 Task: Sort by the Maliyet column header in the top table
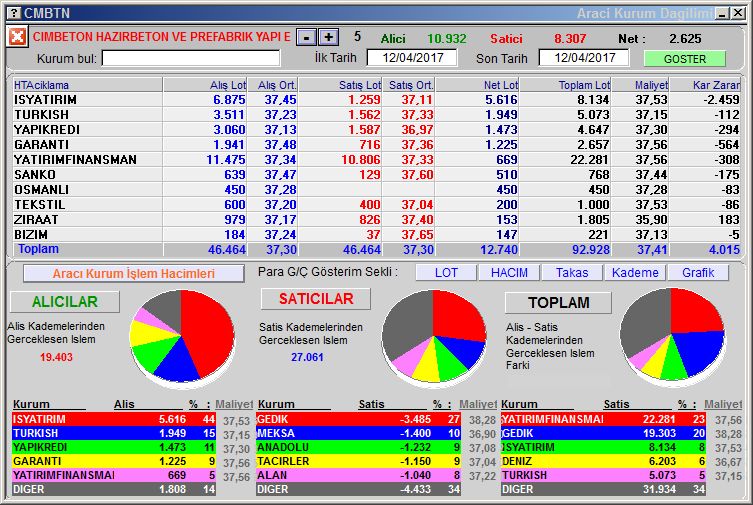pyautogui.click(x=640, y=85)
